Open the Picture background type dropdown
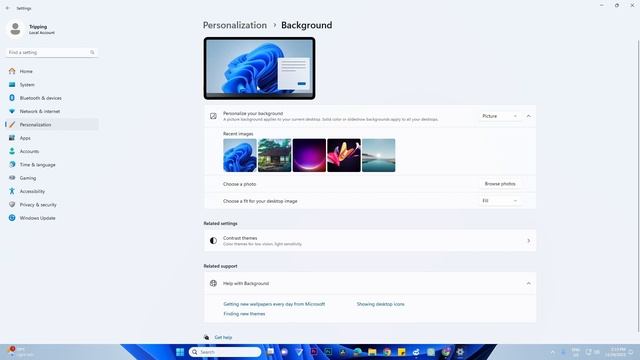This screenshot has width=640, height=360. pyautogui.click(x=499, y=116)
